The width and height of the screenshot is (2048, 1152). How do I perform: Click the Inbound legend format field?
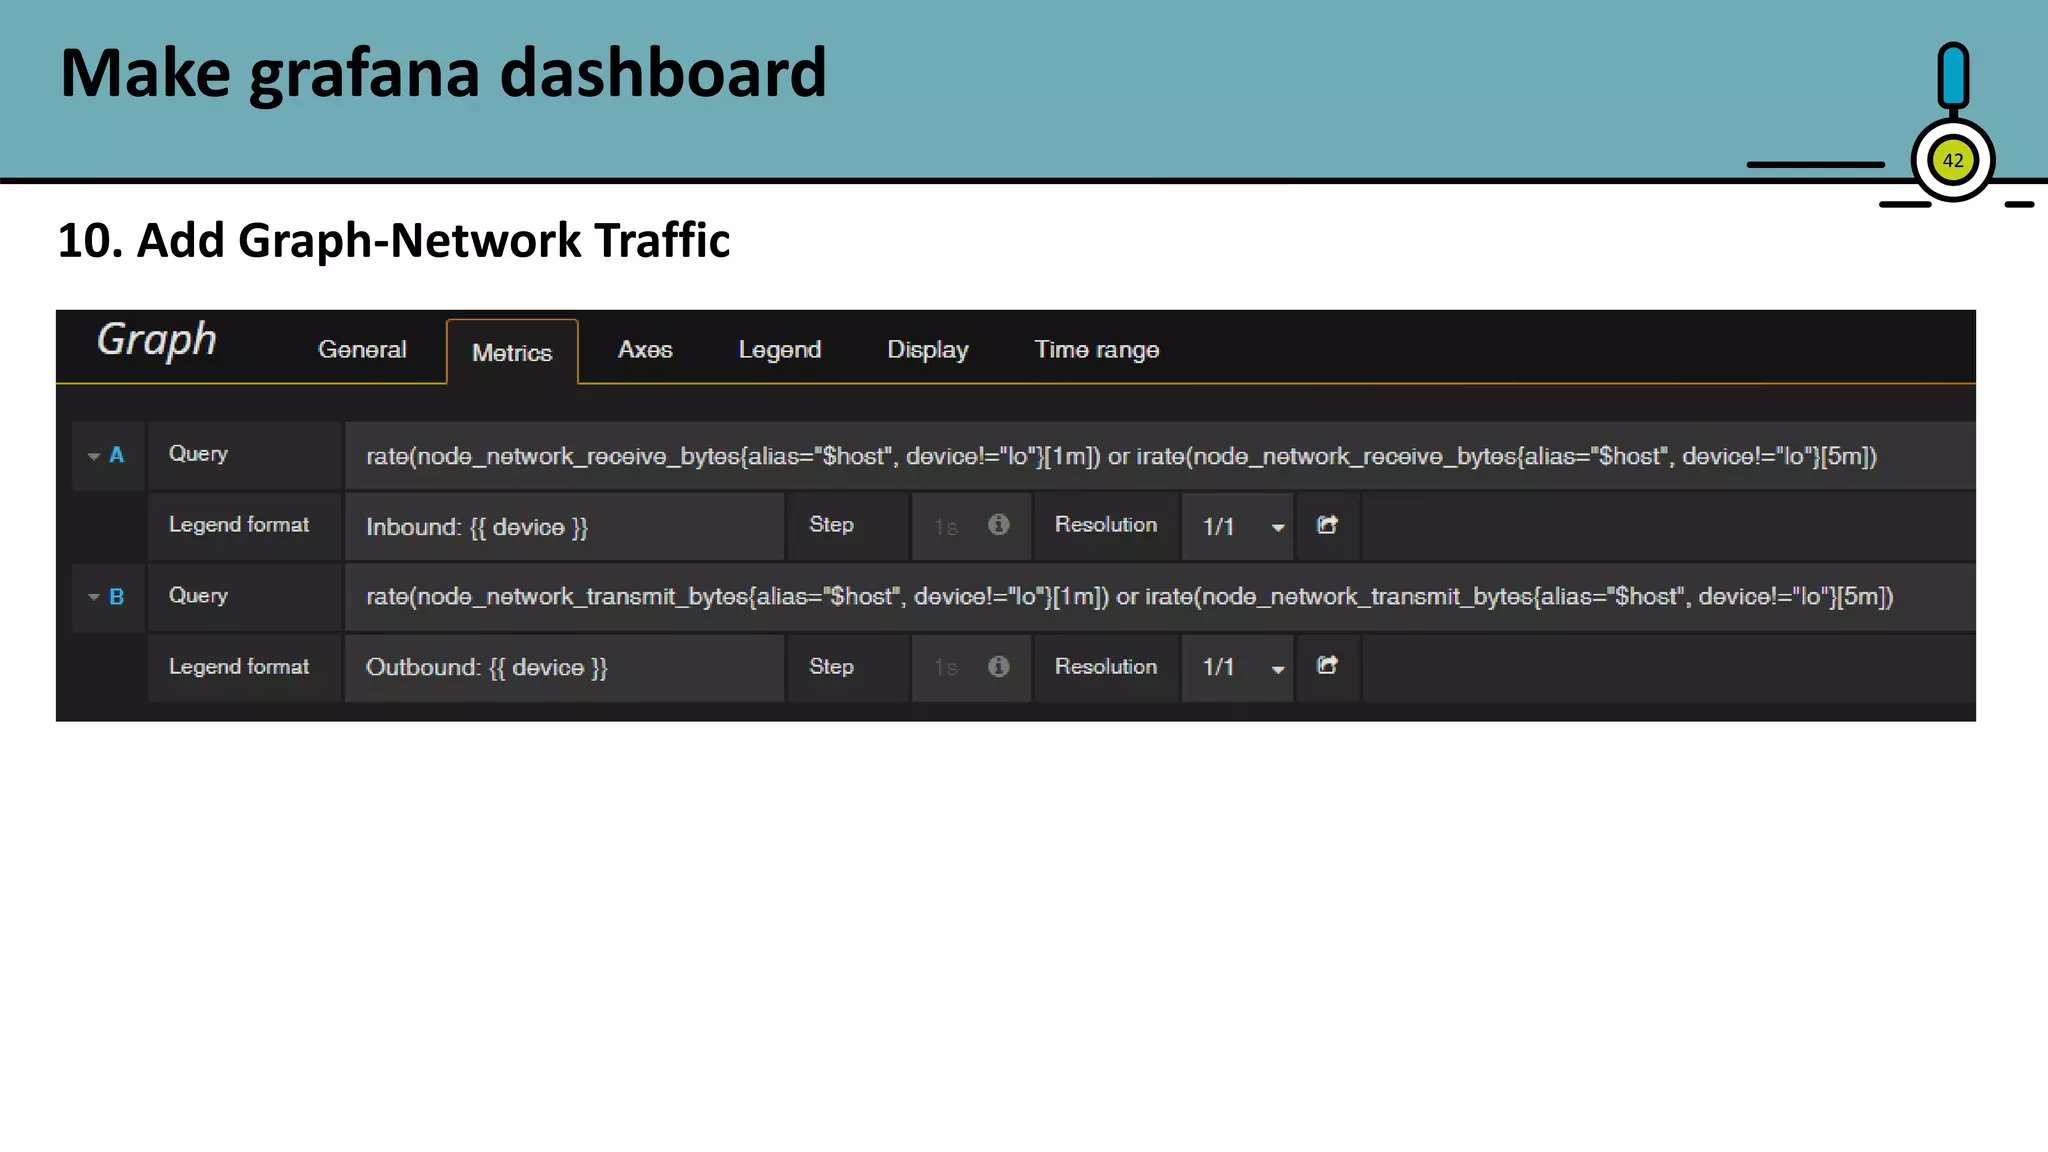coord(564,527)
